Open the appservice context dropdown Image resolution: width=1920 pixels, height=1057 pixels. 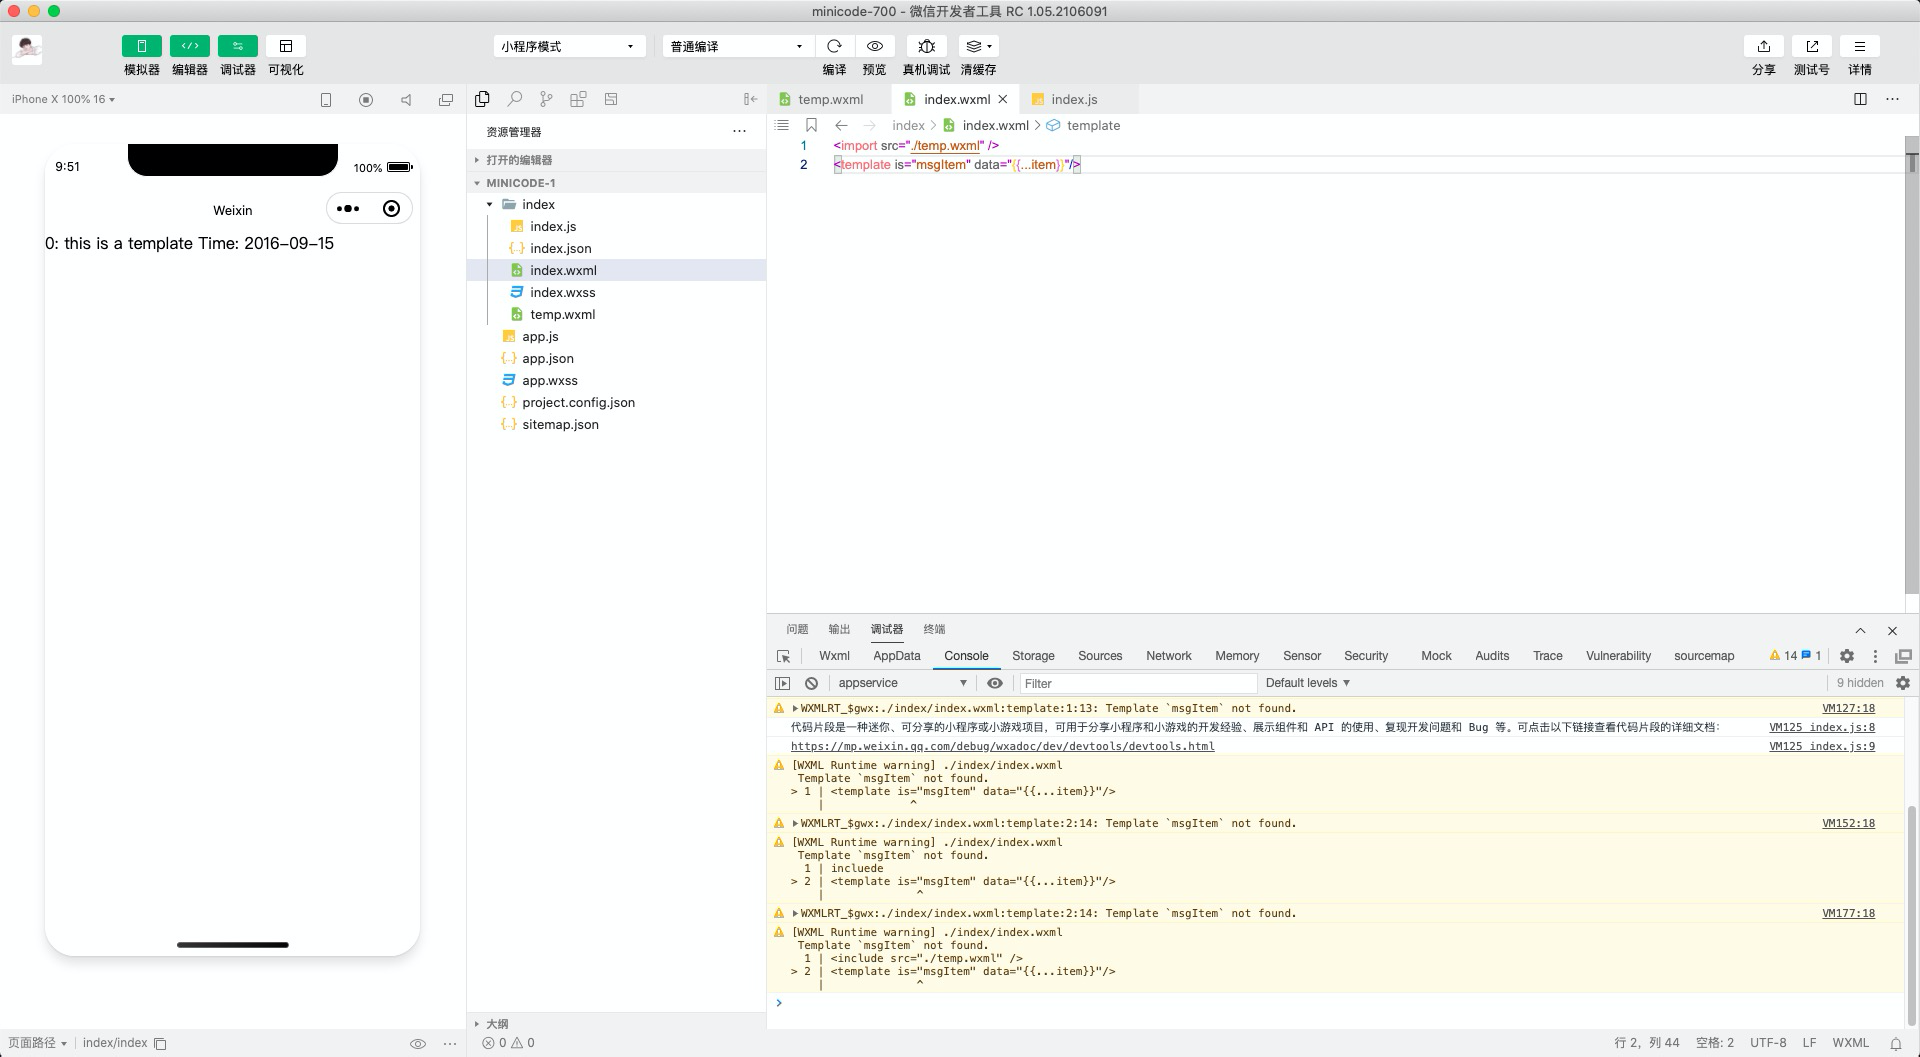[x=903, y=683]
